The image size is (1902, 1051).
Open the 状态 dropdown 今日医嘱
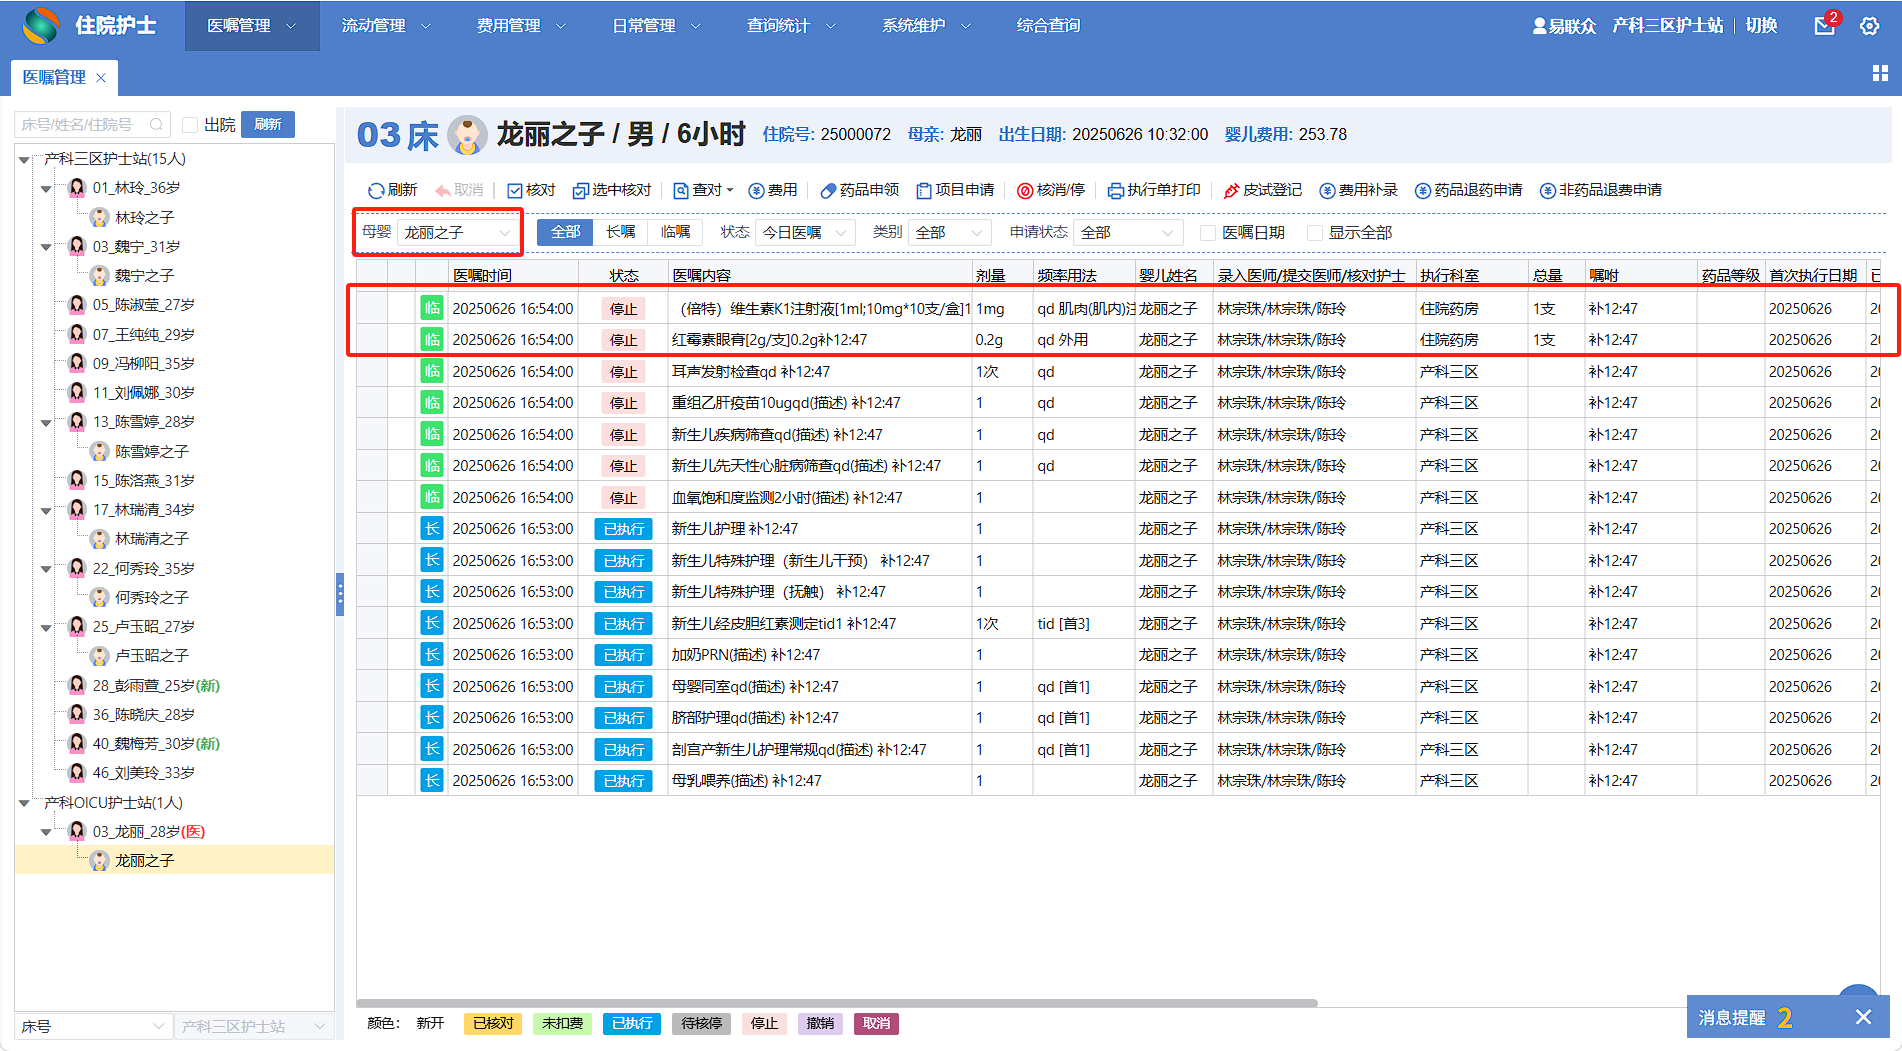point(805,233)
